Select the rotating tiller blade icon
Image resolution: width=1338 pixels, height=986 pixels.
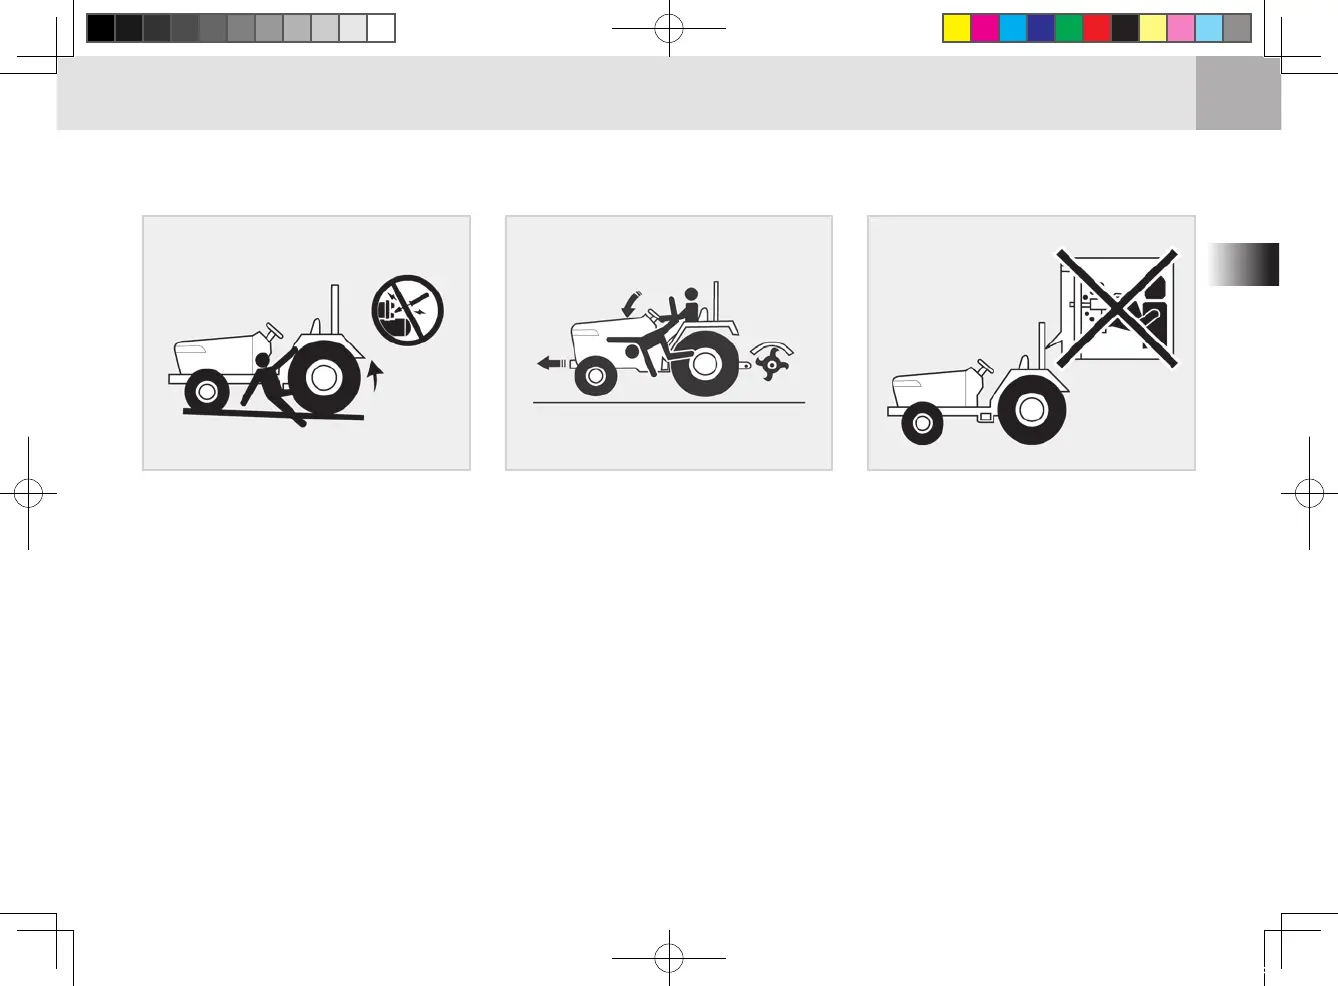(772, 361)
